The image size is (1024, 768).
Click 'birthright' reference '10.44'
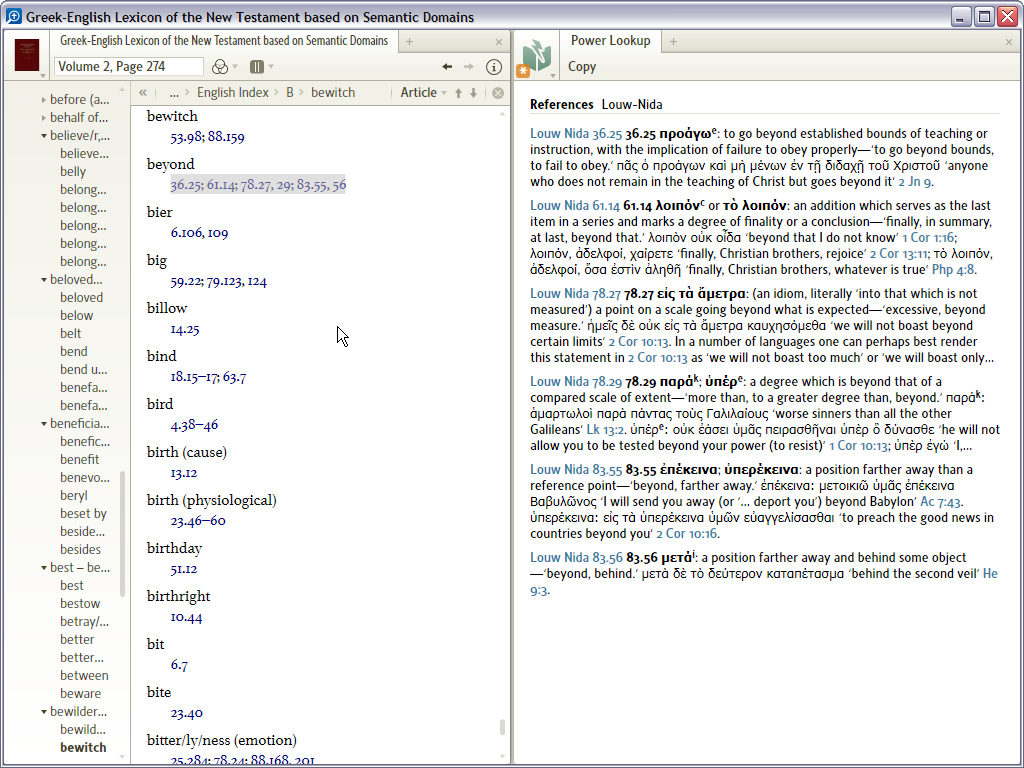click(x=186, y=616)
